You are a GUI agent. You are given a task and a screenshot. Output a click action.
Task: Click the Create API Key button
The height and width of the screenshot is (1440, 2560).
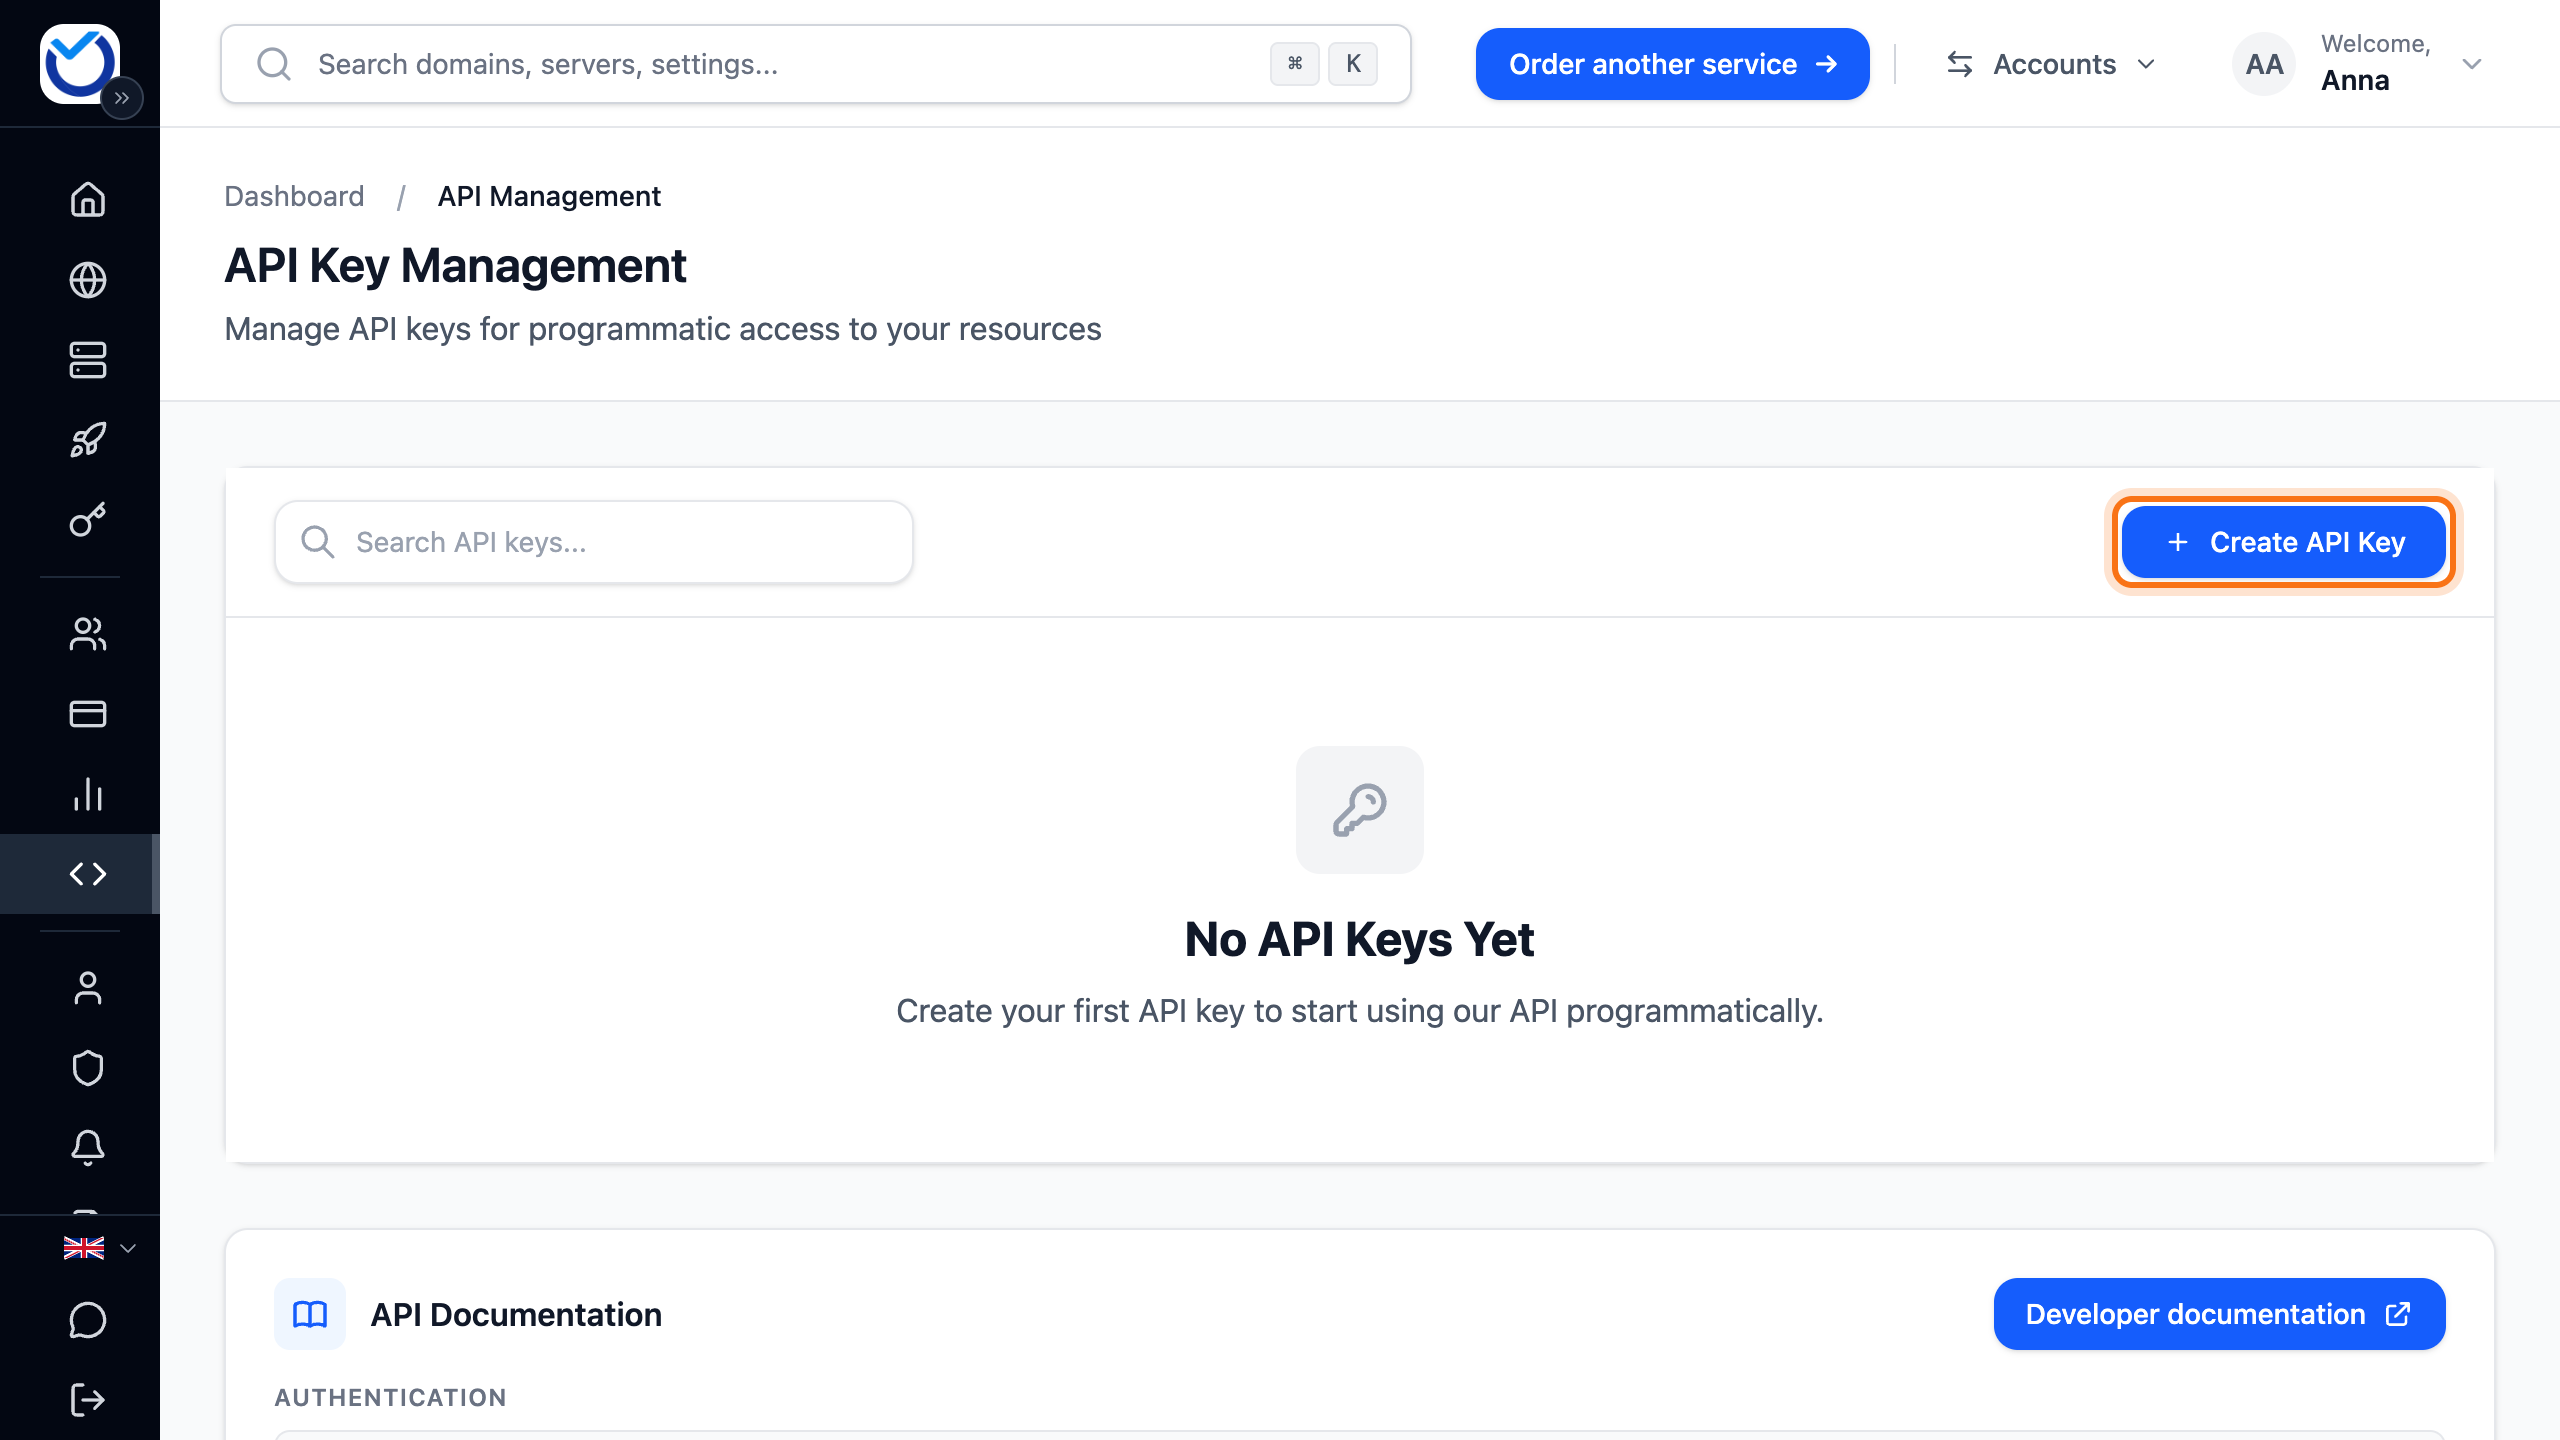2284,542
